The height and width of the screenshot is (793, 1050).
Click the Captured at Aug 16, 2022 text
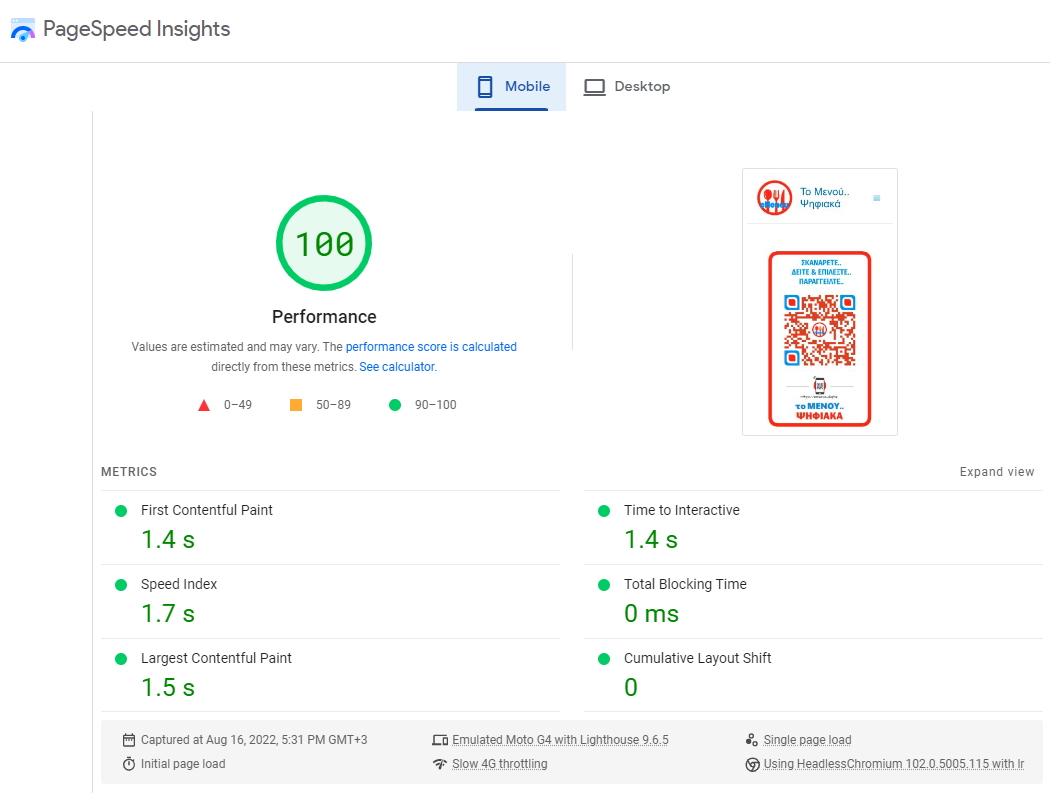[254, 740]
